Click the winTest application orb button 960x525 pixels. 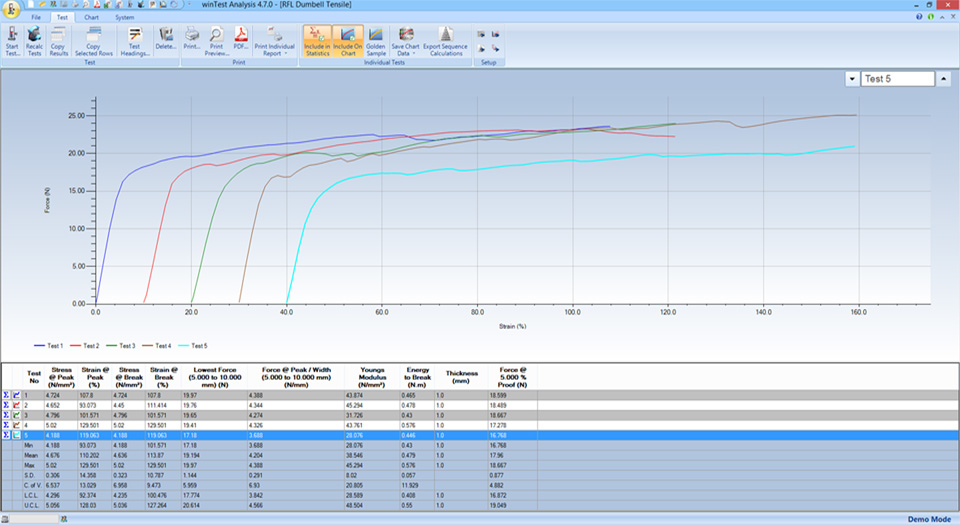pos(10,10)
